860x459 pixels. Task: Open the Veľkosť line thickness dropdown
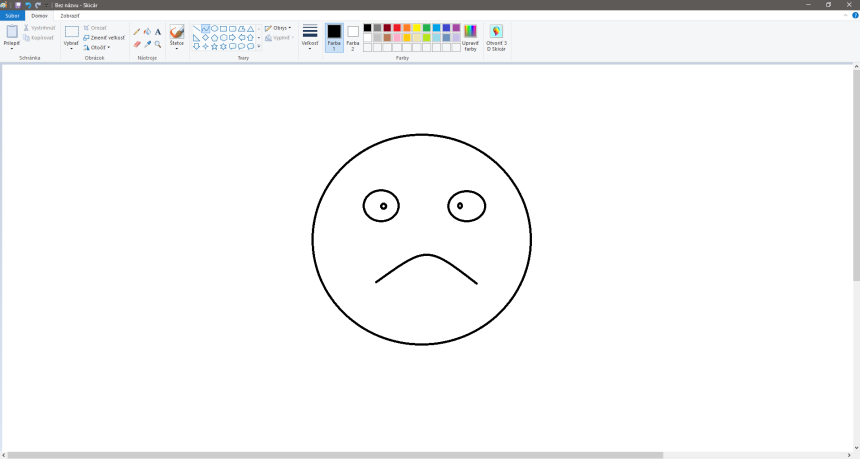coord(310,37)
